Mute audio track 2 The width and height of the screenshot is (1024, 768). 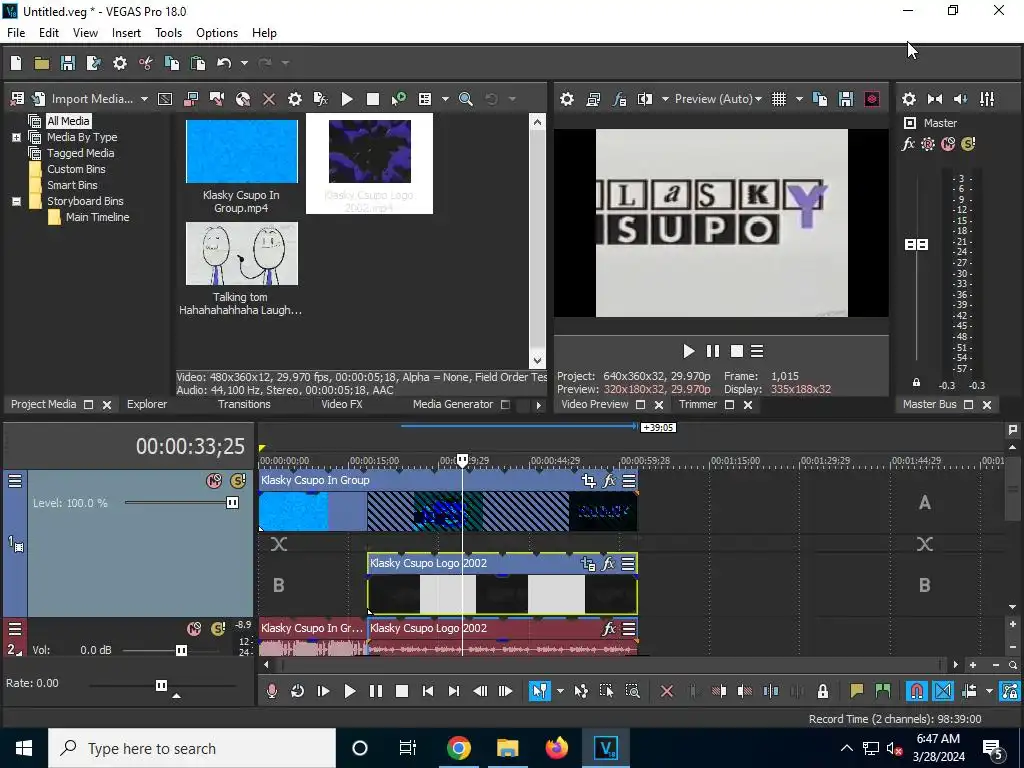194,629
